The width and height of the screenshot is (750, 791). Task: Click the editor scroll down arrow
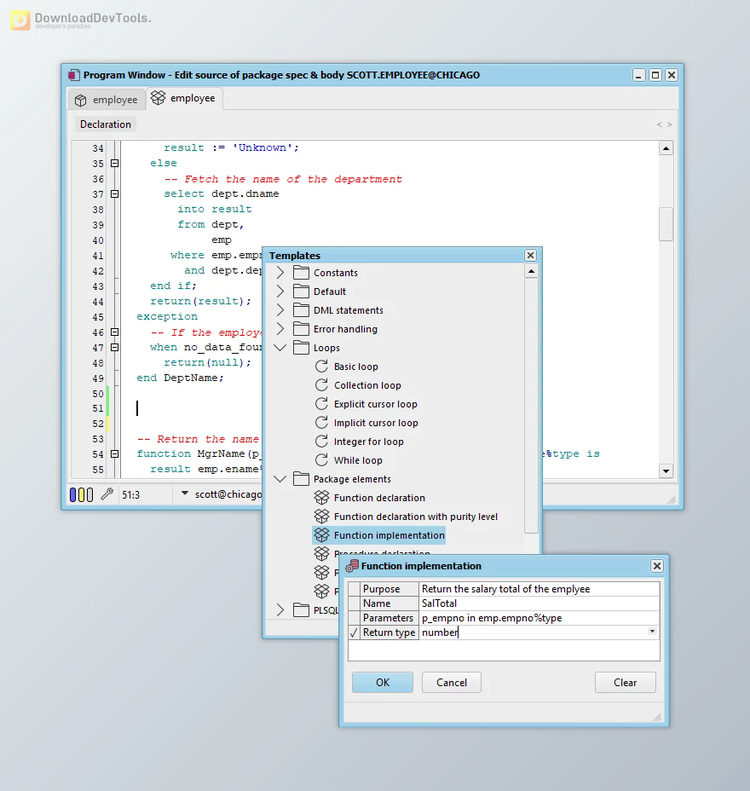click(666, 471)
